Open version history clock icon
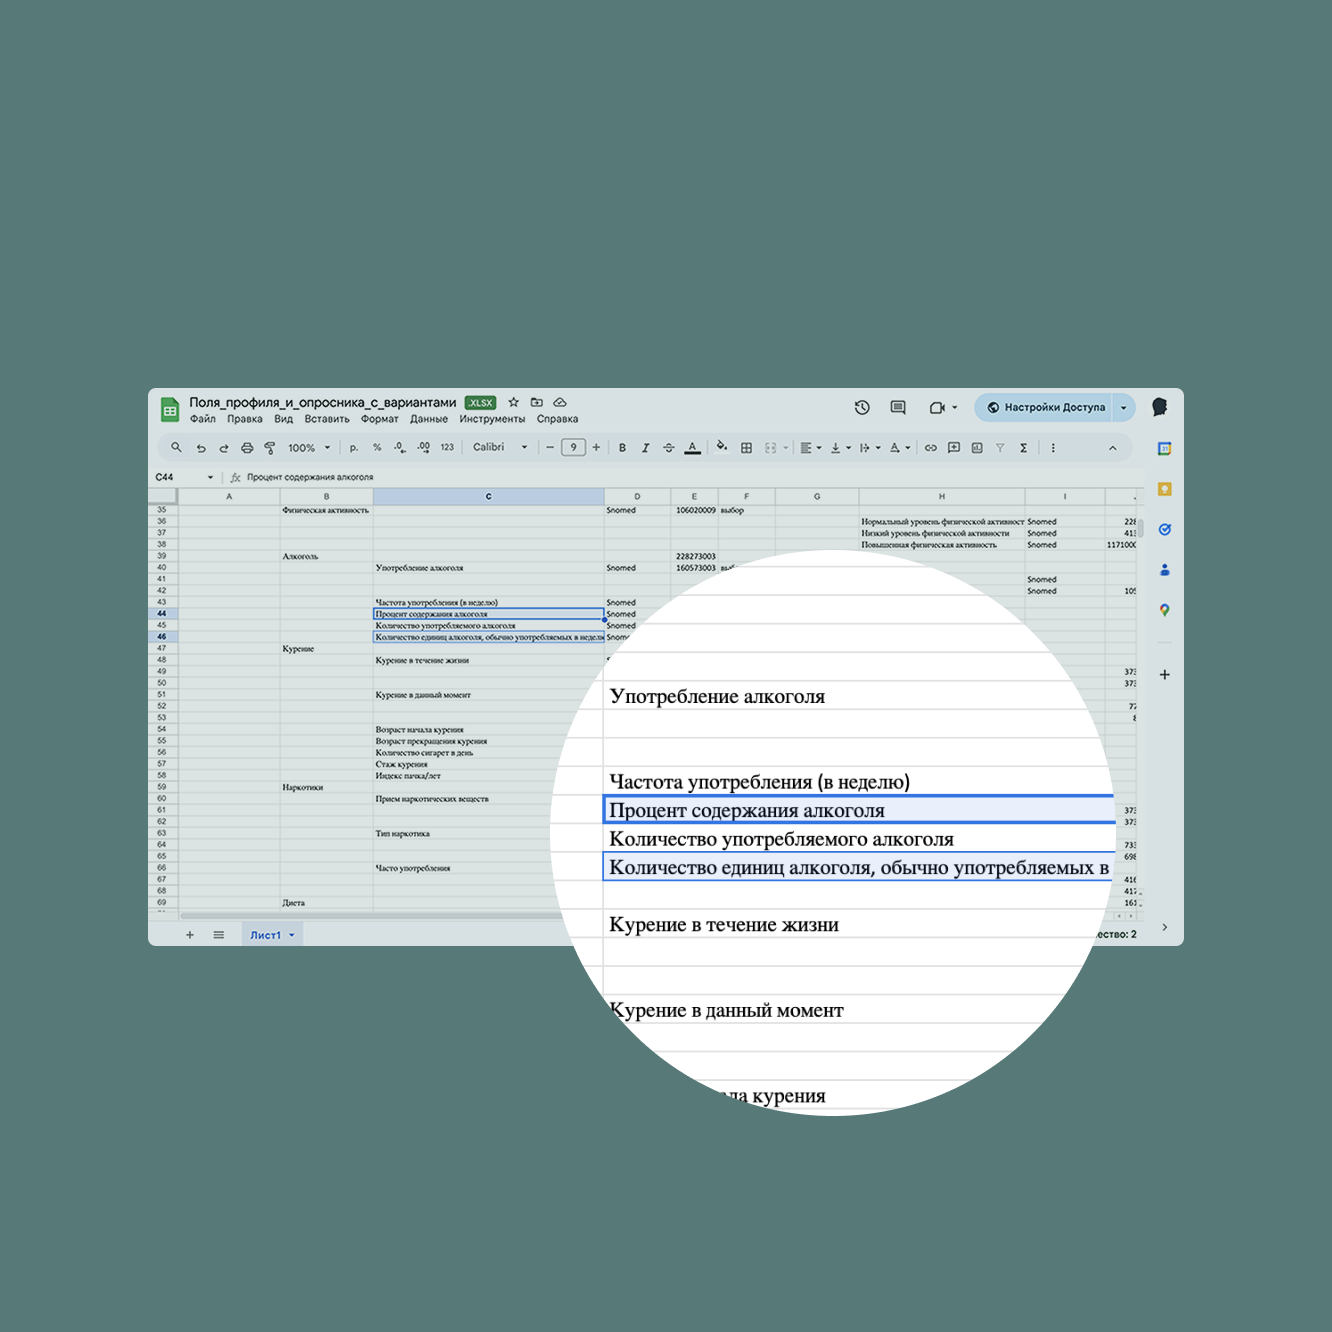Image resolution: width=1332 pixels, height=1332 pixels. [x=862, y=407]
